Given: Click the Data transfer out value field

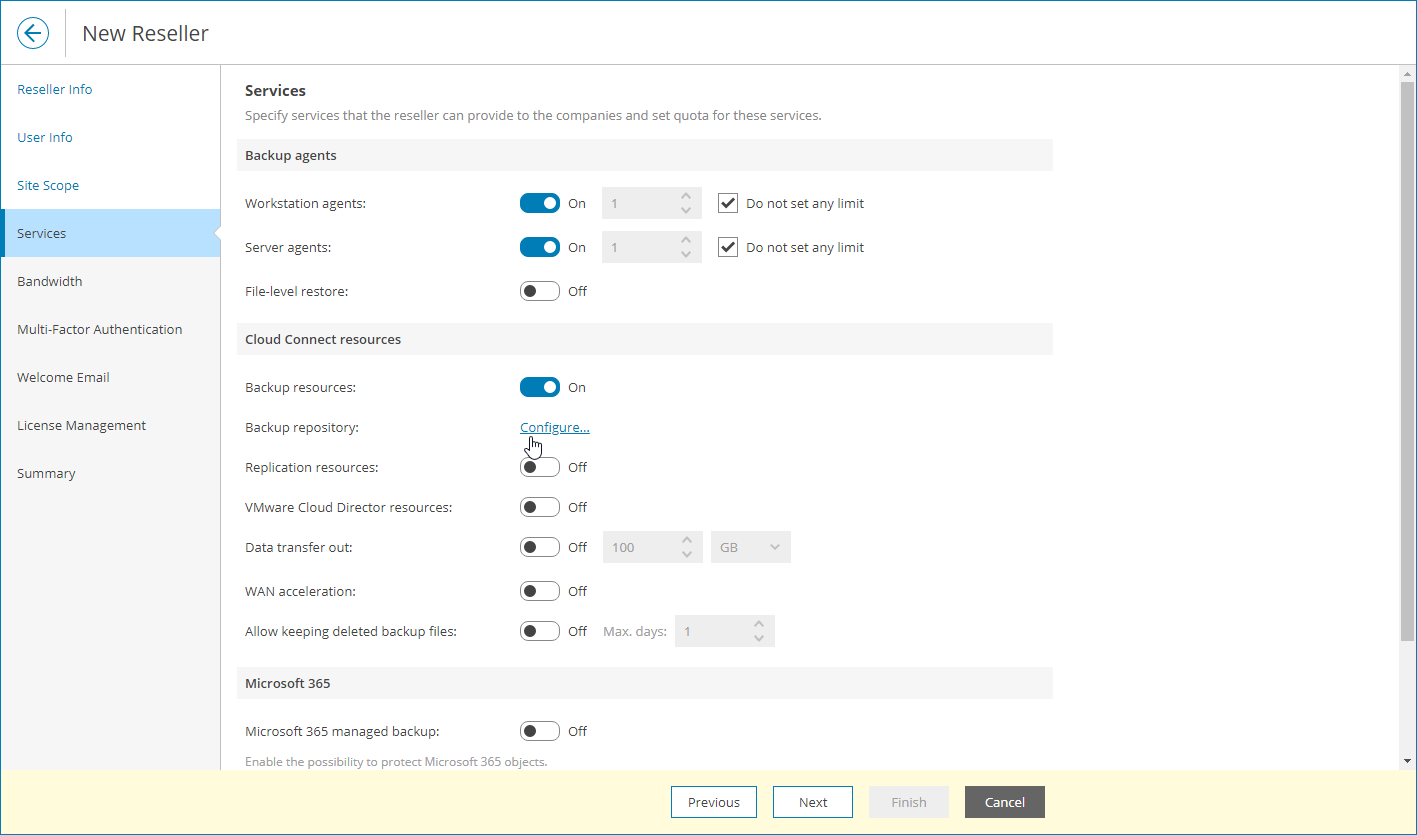Looking at the screenshot, I should (x=640, y=547).
